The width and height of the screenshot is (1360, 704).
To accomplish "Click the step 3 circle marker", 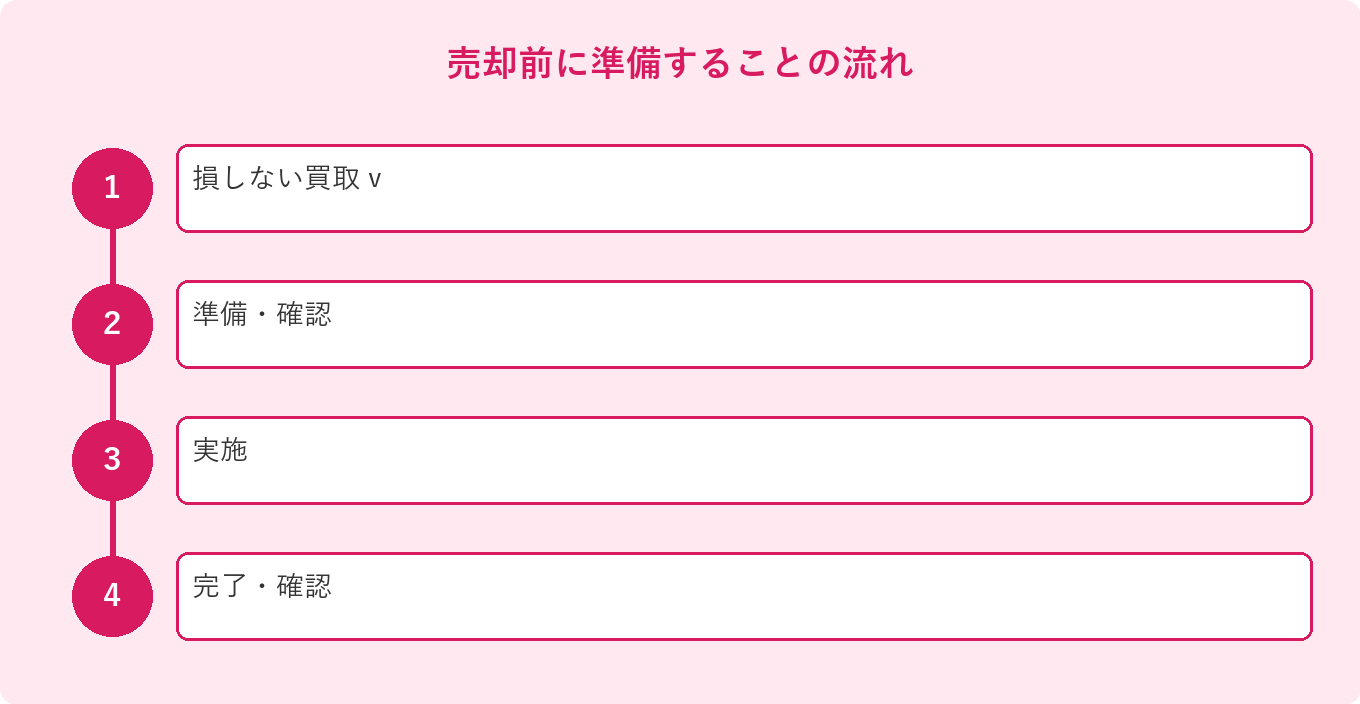I will coord(112,460).
